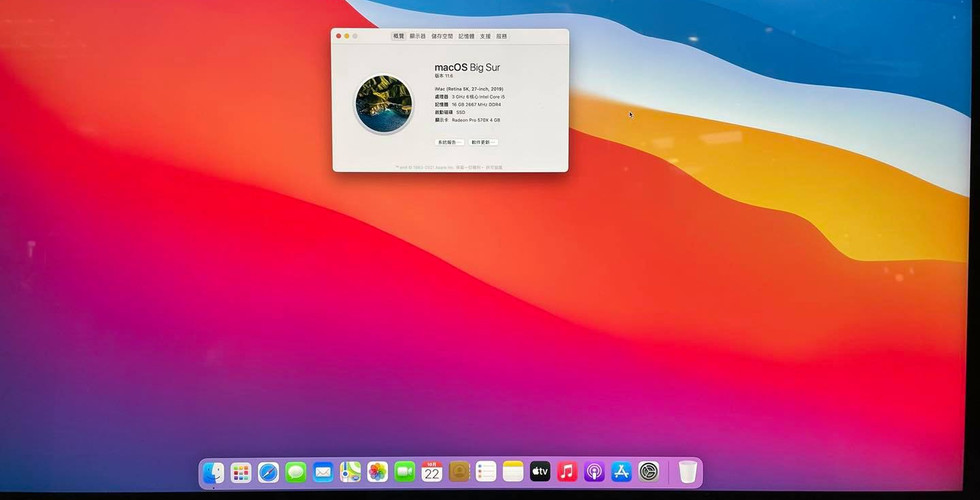Click the 16 GB 2667 MHz DDR4 text
980x500 pixels.
coord(476,104)
